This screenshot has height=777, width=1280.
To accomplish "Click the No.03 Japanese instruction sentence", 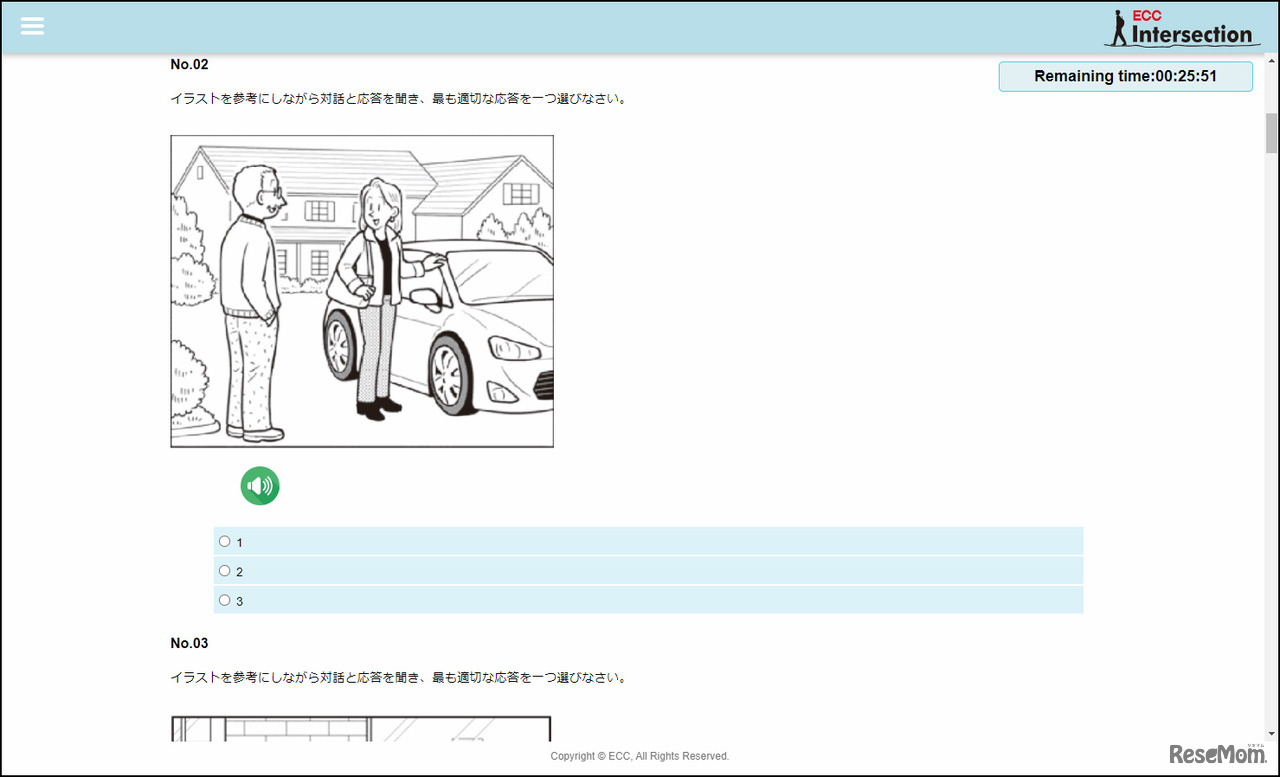I will pyautogui.click(x=399, y=678).
